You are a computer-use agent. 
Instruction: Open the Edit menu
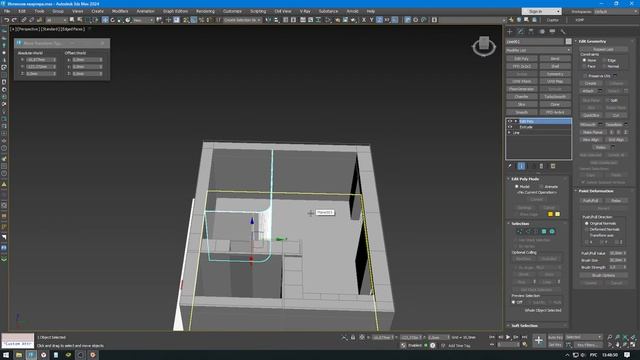(x=22, y=11)
